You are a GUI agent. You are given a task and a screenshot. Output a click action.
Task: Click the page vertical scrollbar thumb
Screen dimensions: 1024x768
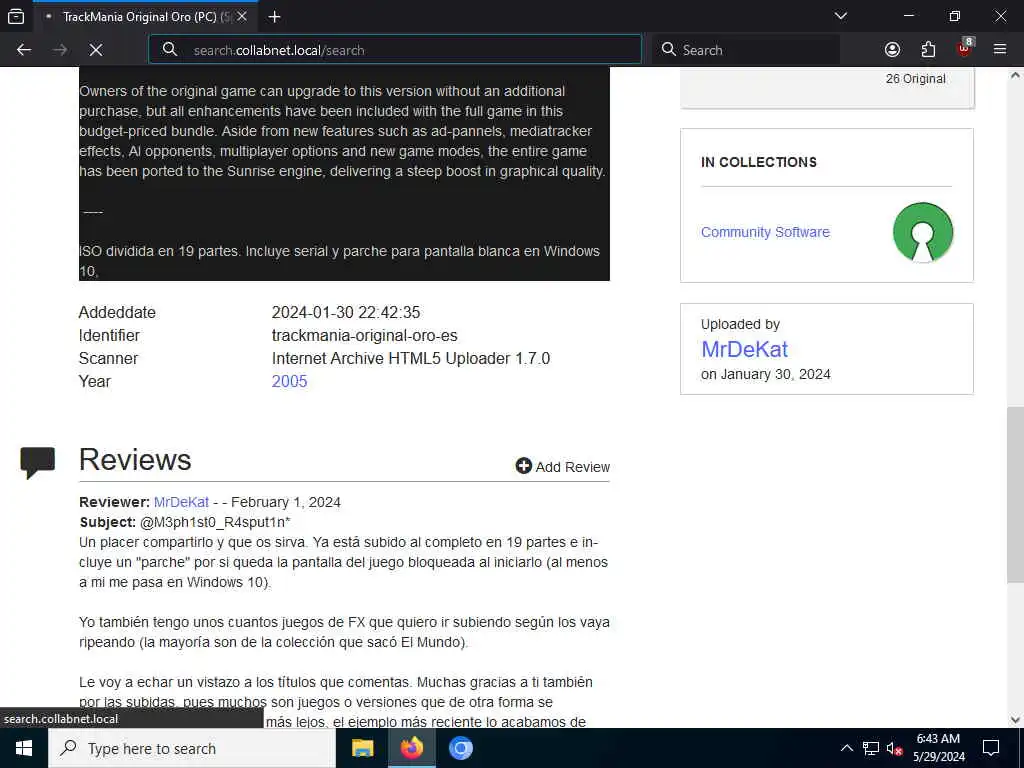[x=1015, y=494]
